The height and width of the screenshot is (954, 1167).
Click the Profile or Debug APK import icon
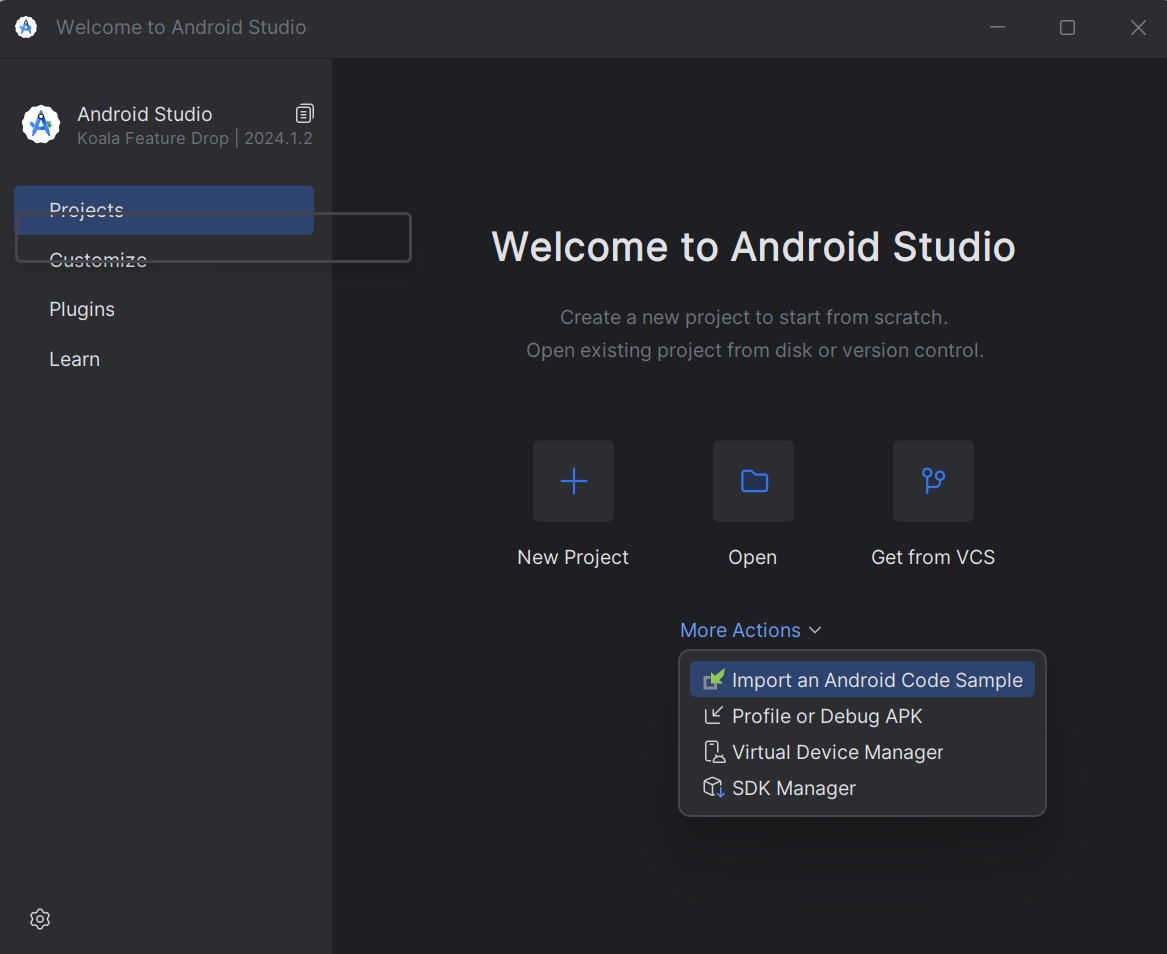713,715
